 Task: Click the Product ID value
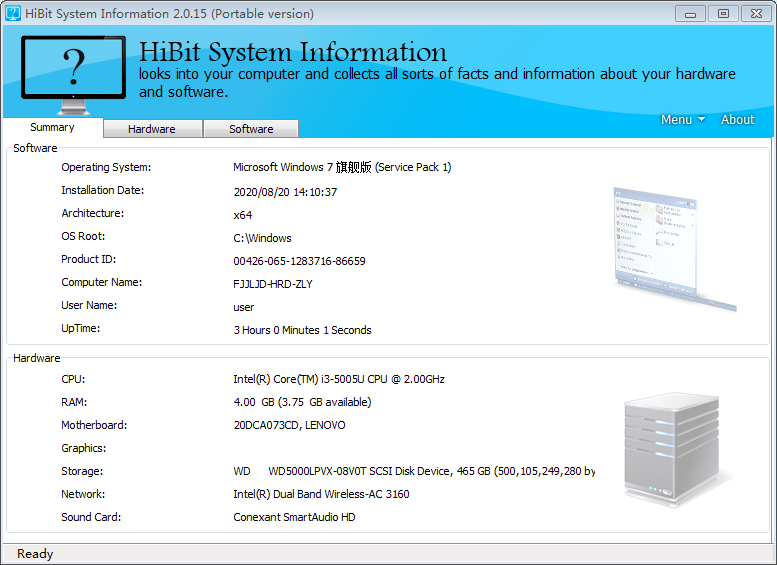tap(299, 261)
